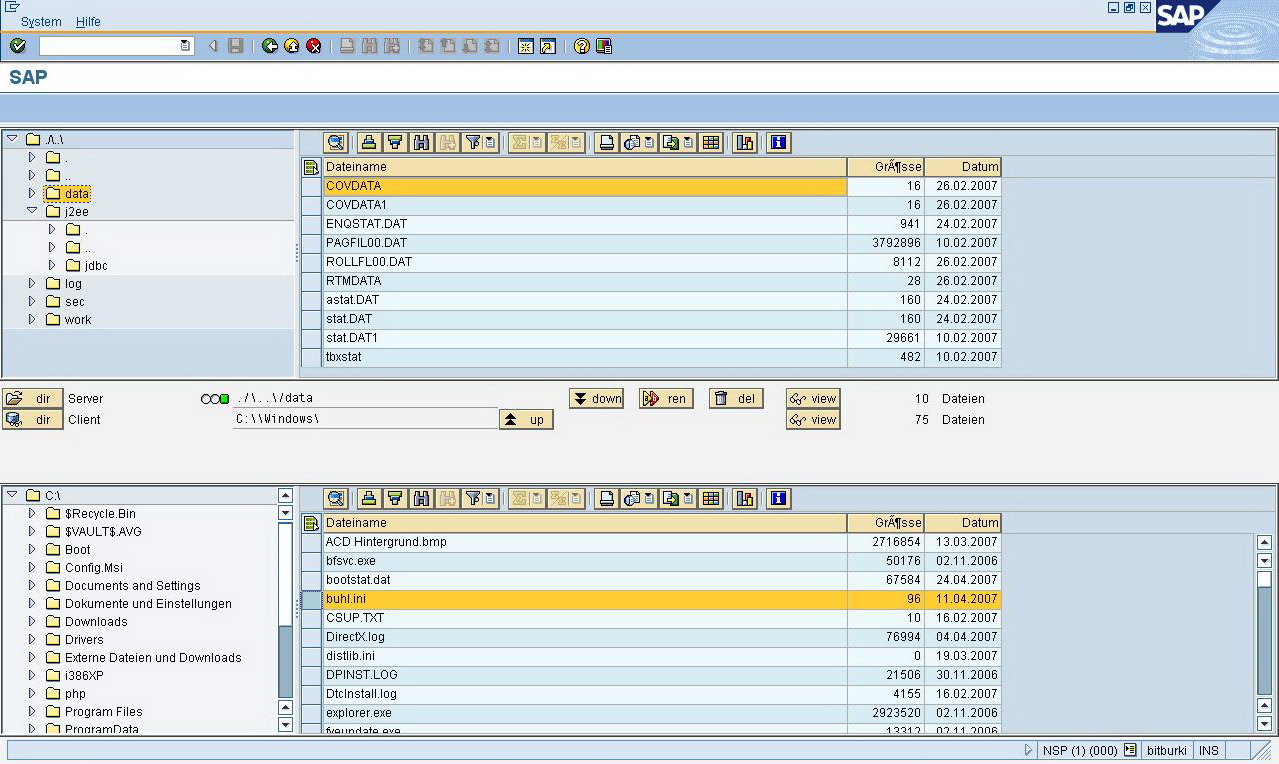The width and height of the screenshot is (1279, 764).
Task: Click the green Back arrow icon
Action: coord(269,46)
